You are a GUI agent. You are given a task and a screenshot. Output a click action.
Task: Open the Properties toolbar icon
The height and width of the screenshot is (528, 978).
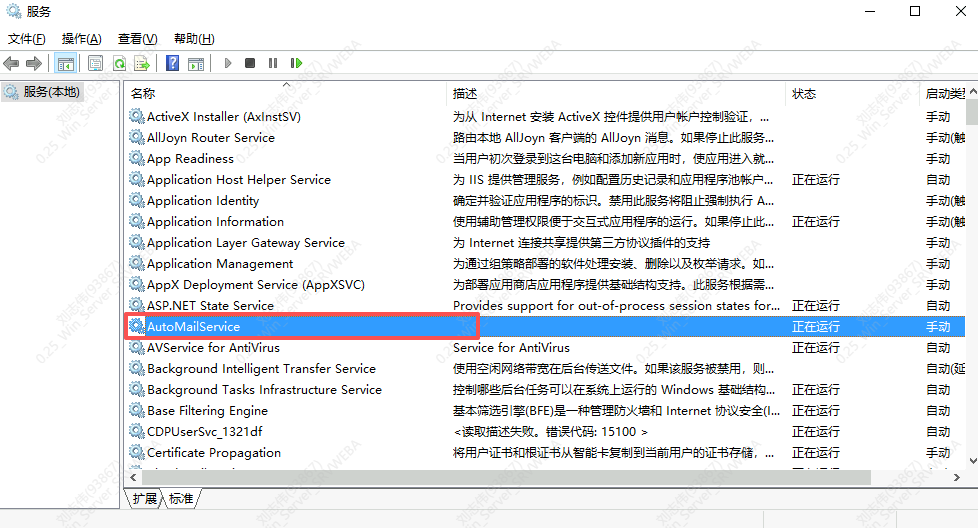(x=95, y=63)
